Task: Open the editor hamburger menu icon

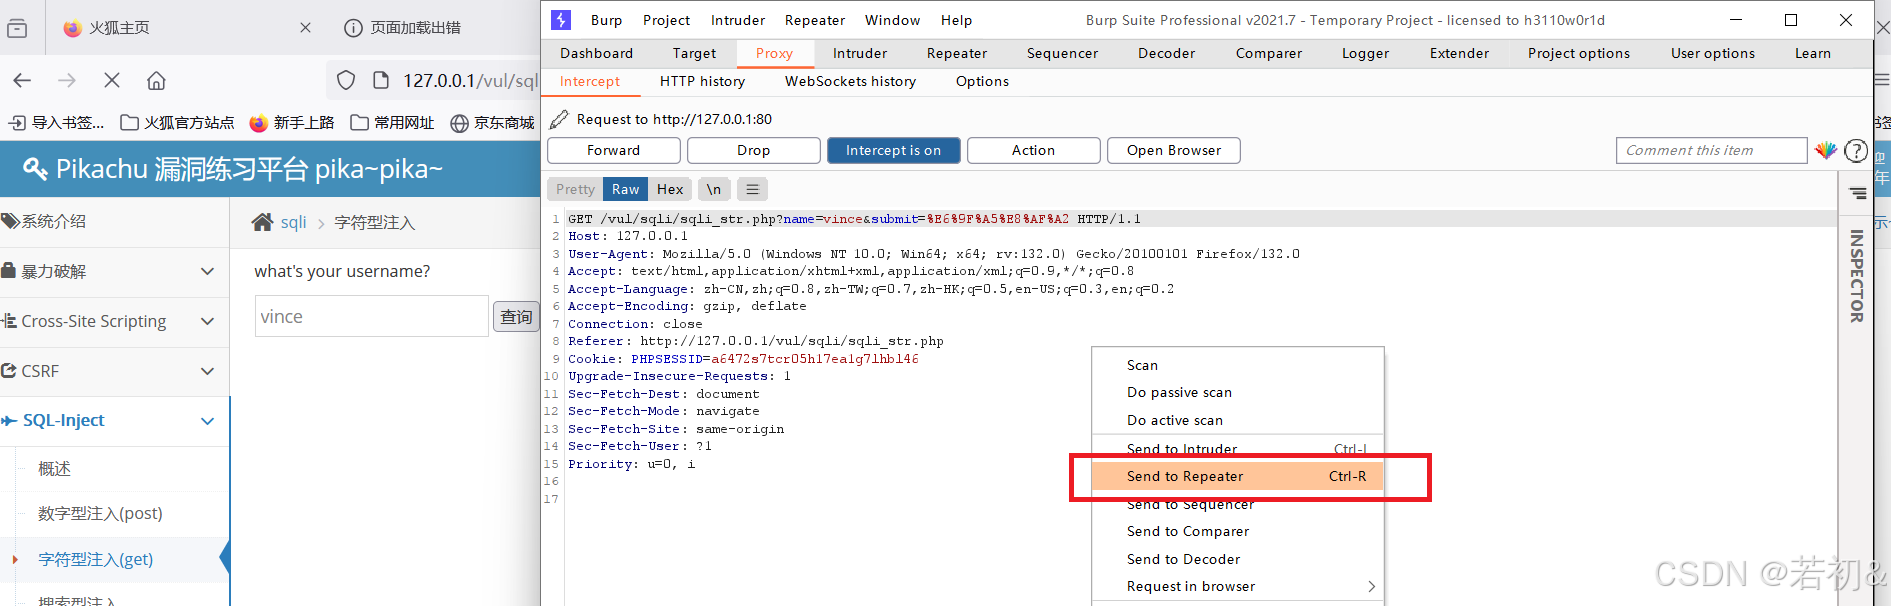Action: (753, 189)
